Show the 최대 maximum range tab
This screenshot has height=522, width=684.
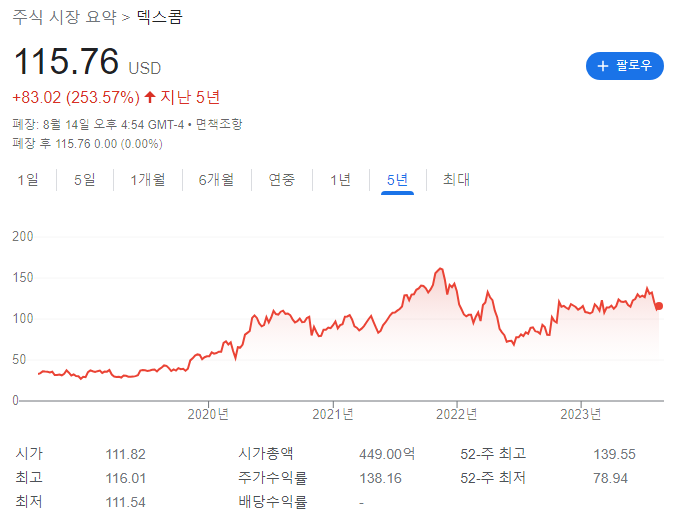coord(456,180)
